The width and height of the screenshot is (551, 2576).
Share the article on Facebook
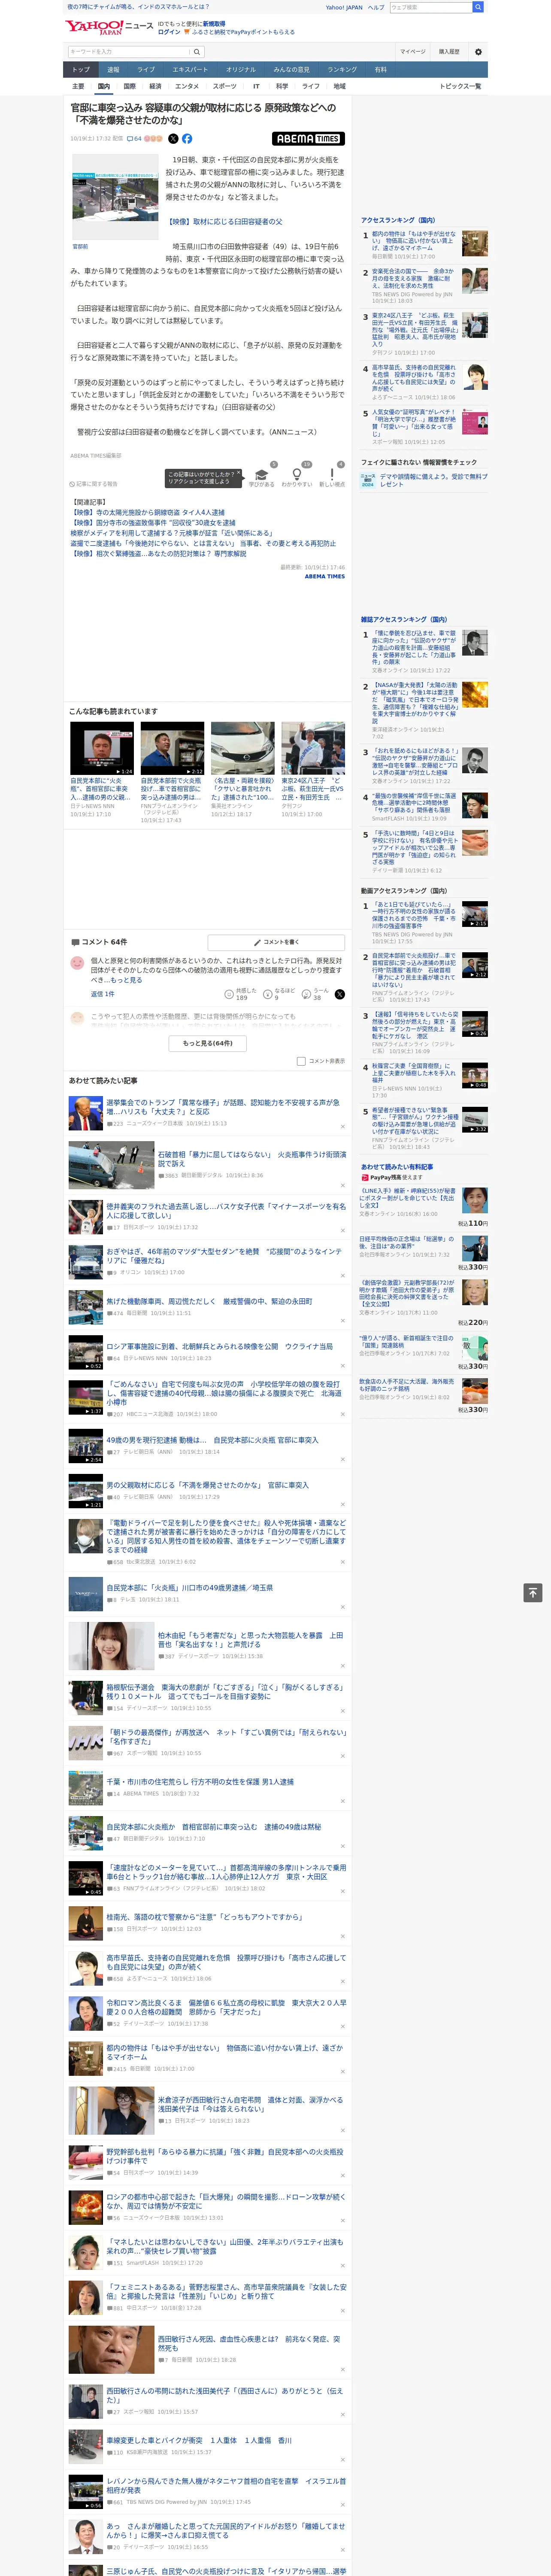(187, 139)
